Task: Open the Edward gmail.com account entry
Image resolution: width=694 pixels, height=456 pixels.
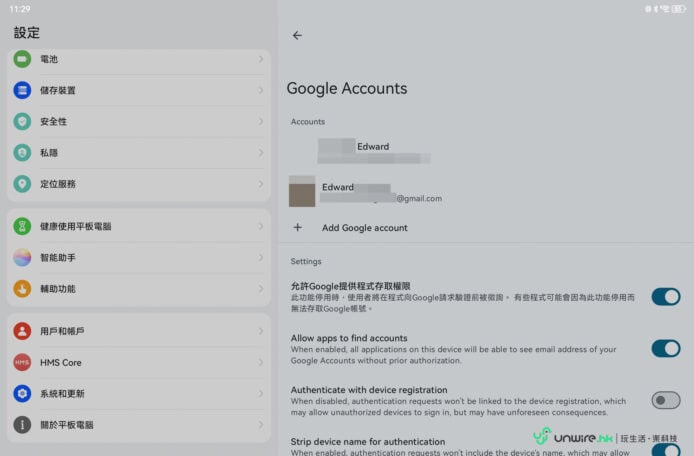Action: pos(380,192)
